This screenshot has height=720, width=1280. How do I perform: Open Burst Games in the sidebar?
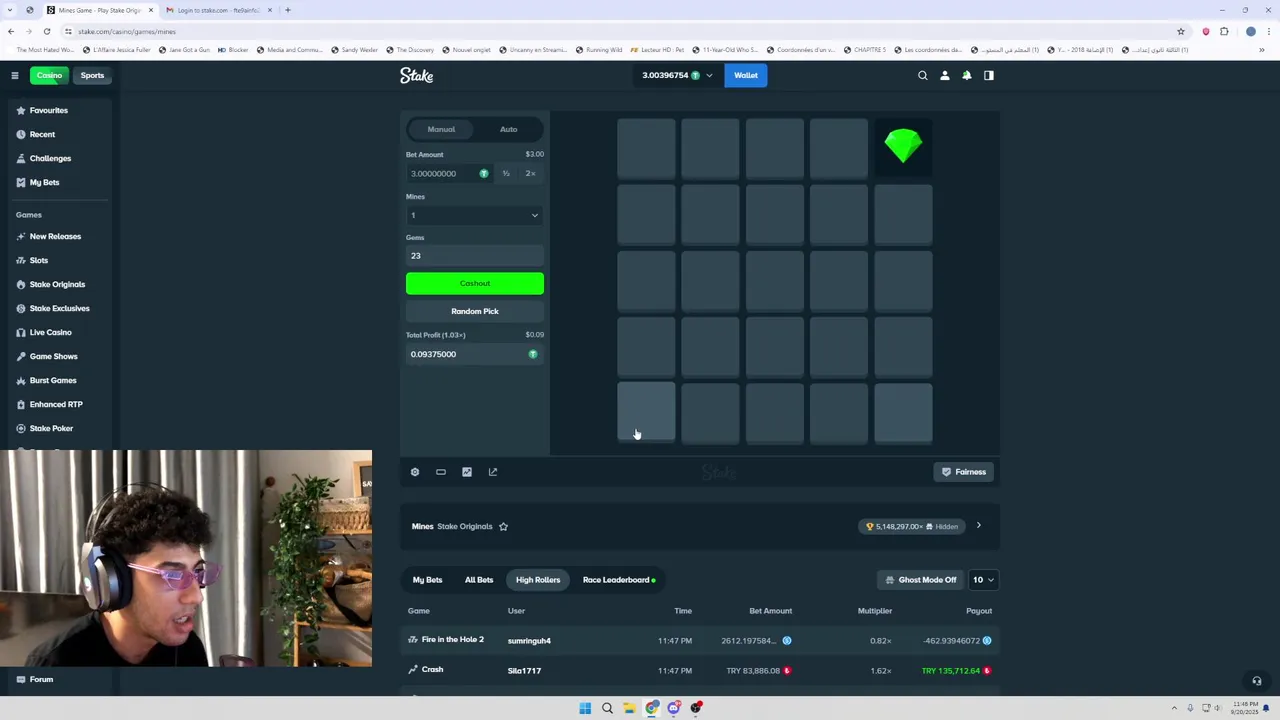pyautogui.click(x=53, y=380)
